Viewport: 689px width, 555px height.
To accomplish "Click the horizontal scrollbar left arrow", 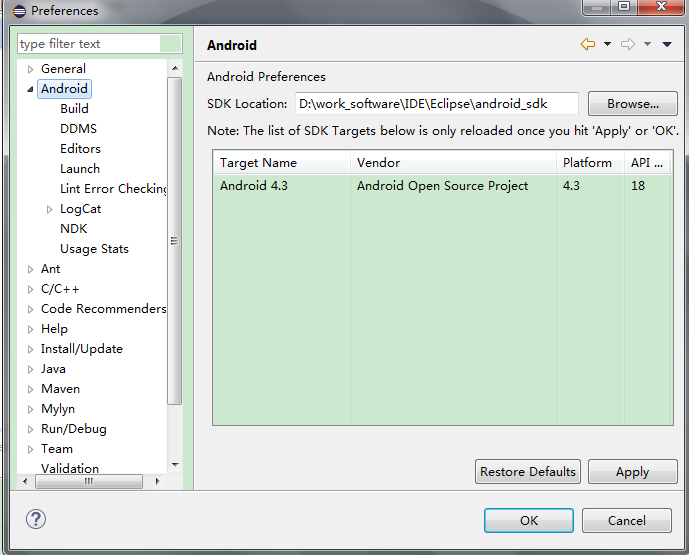I will click(25, 481).
